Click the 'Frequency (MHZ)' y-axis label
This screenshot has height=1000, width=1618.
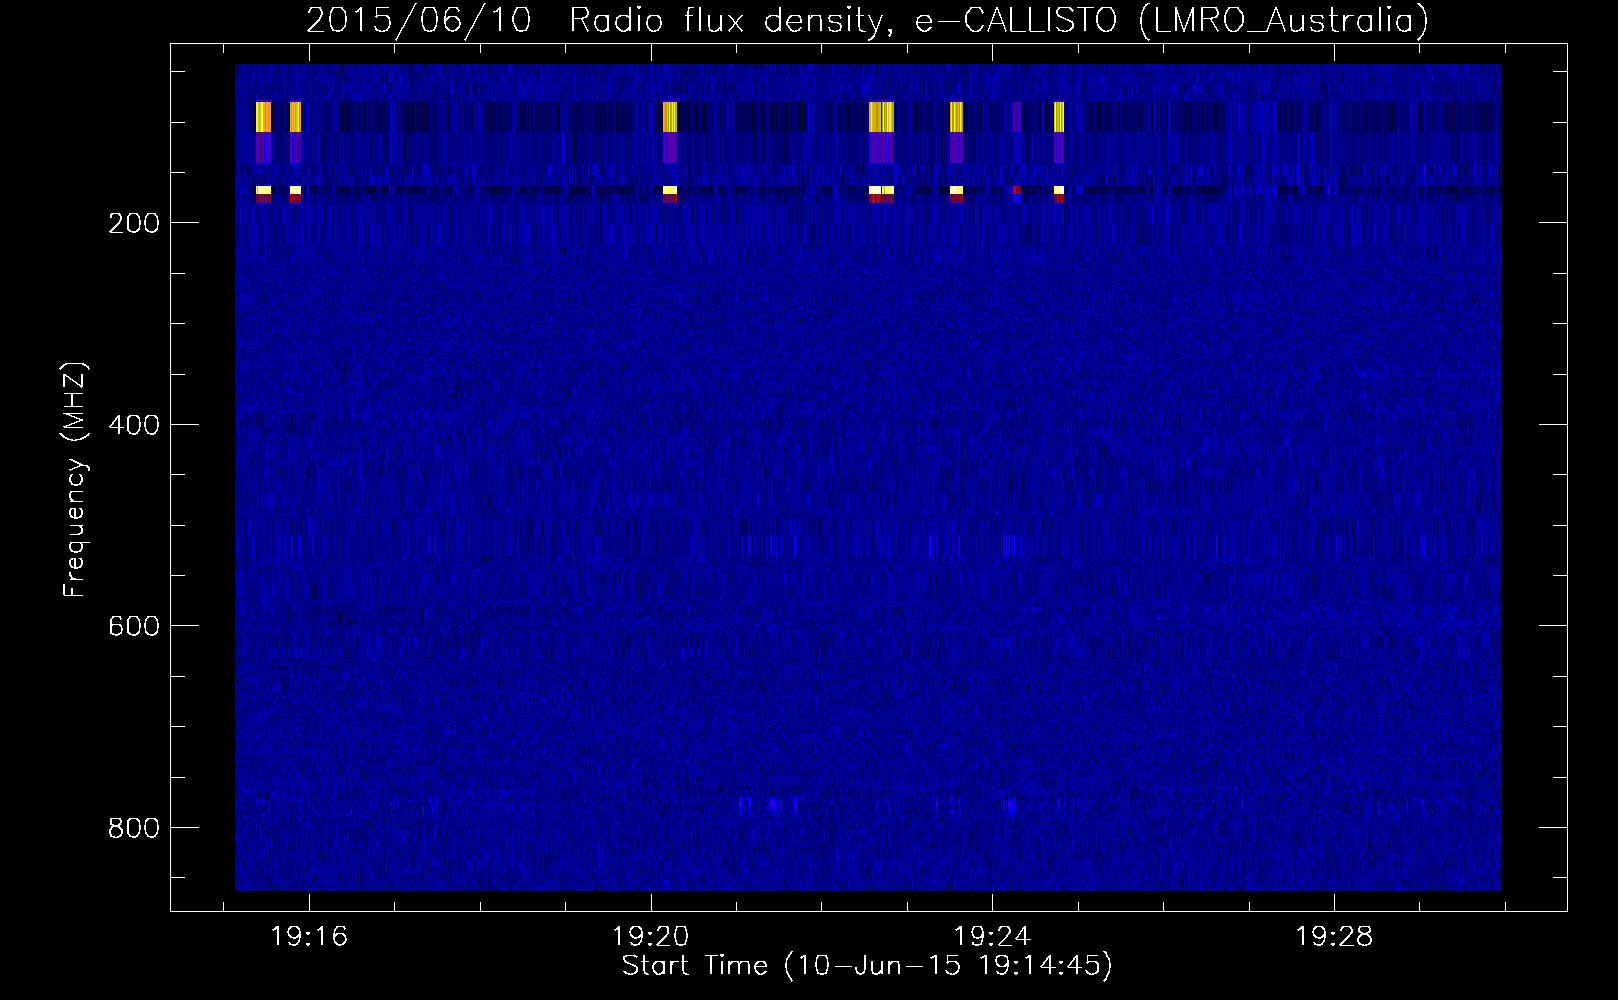point(75,479)
